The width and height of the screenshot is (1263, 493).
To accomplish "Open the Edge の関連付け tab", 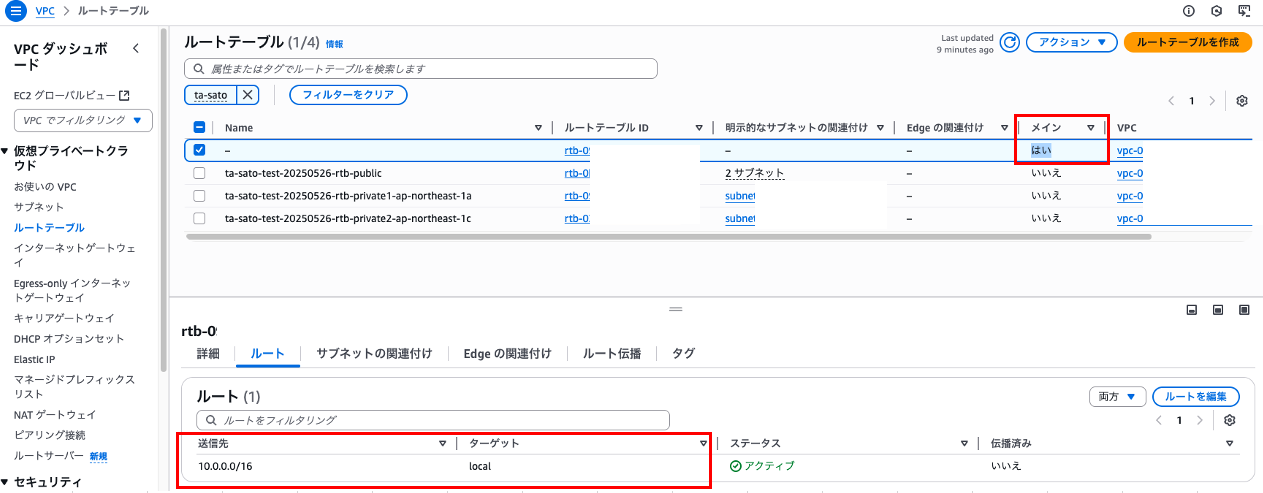I will 508,354.
